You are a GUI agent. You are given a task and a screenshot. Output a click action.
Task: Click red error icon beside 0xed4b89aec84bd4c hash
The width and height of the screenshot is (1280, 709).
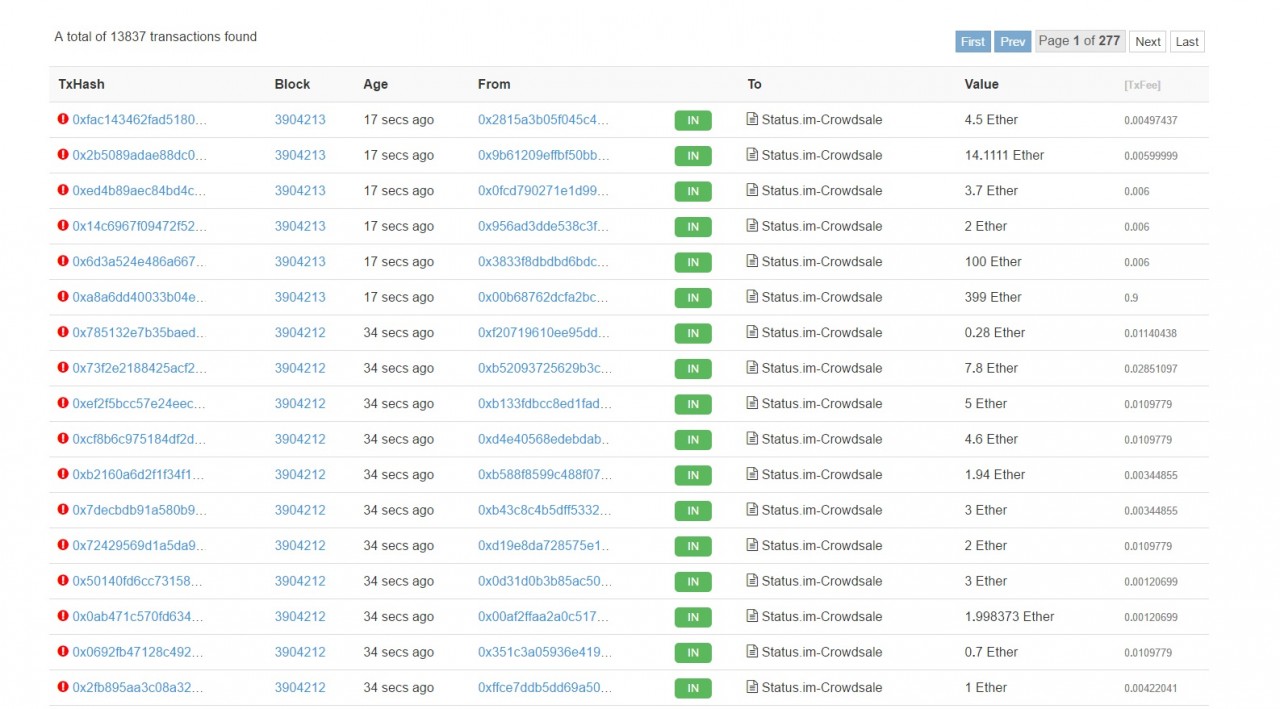click(x=64, y=191)
